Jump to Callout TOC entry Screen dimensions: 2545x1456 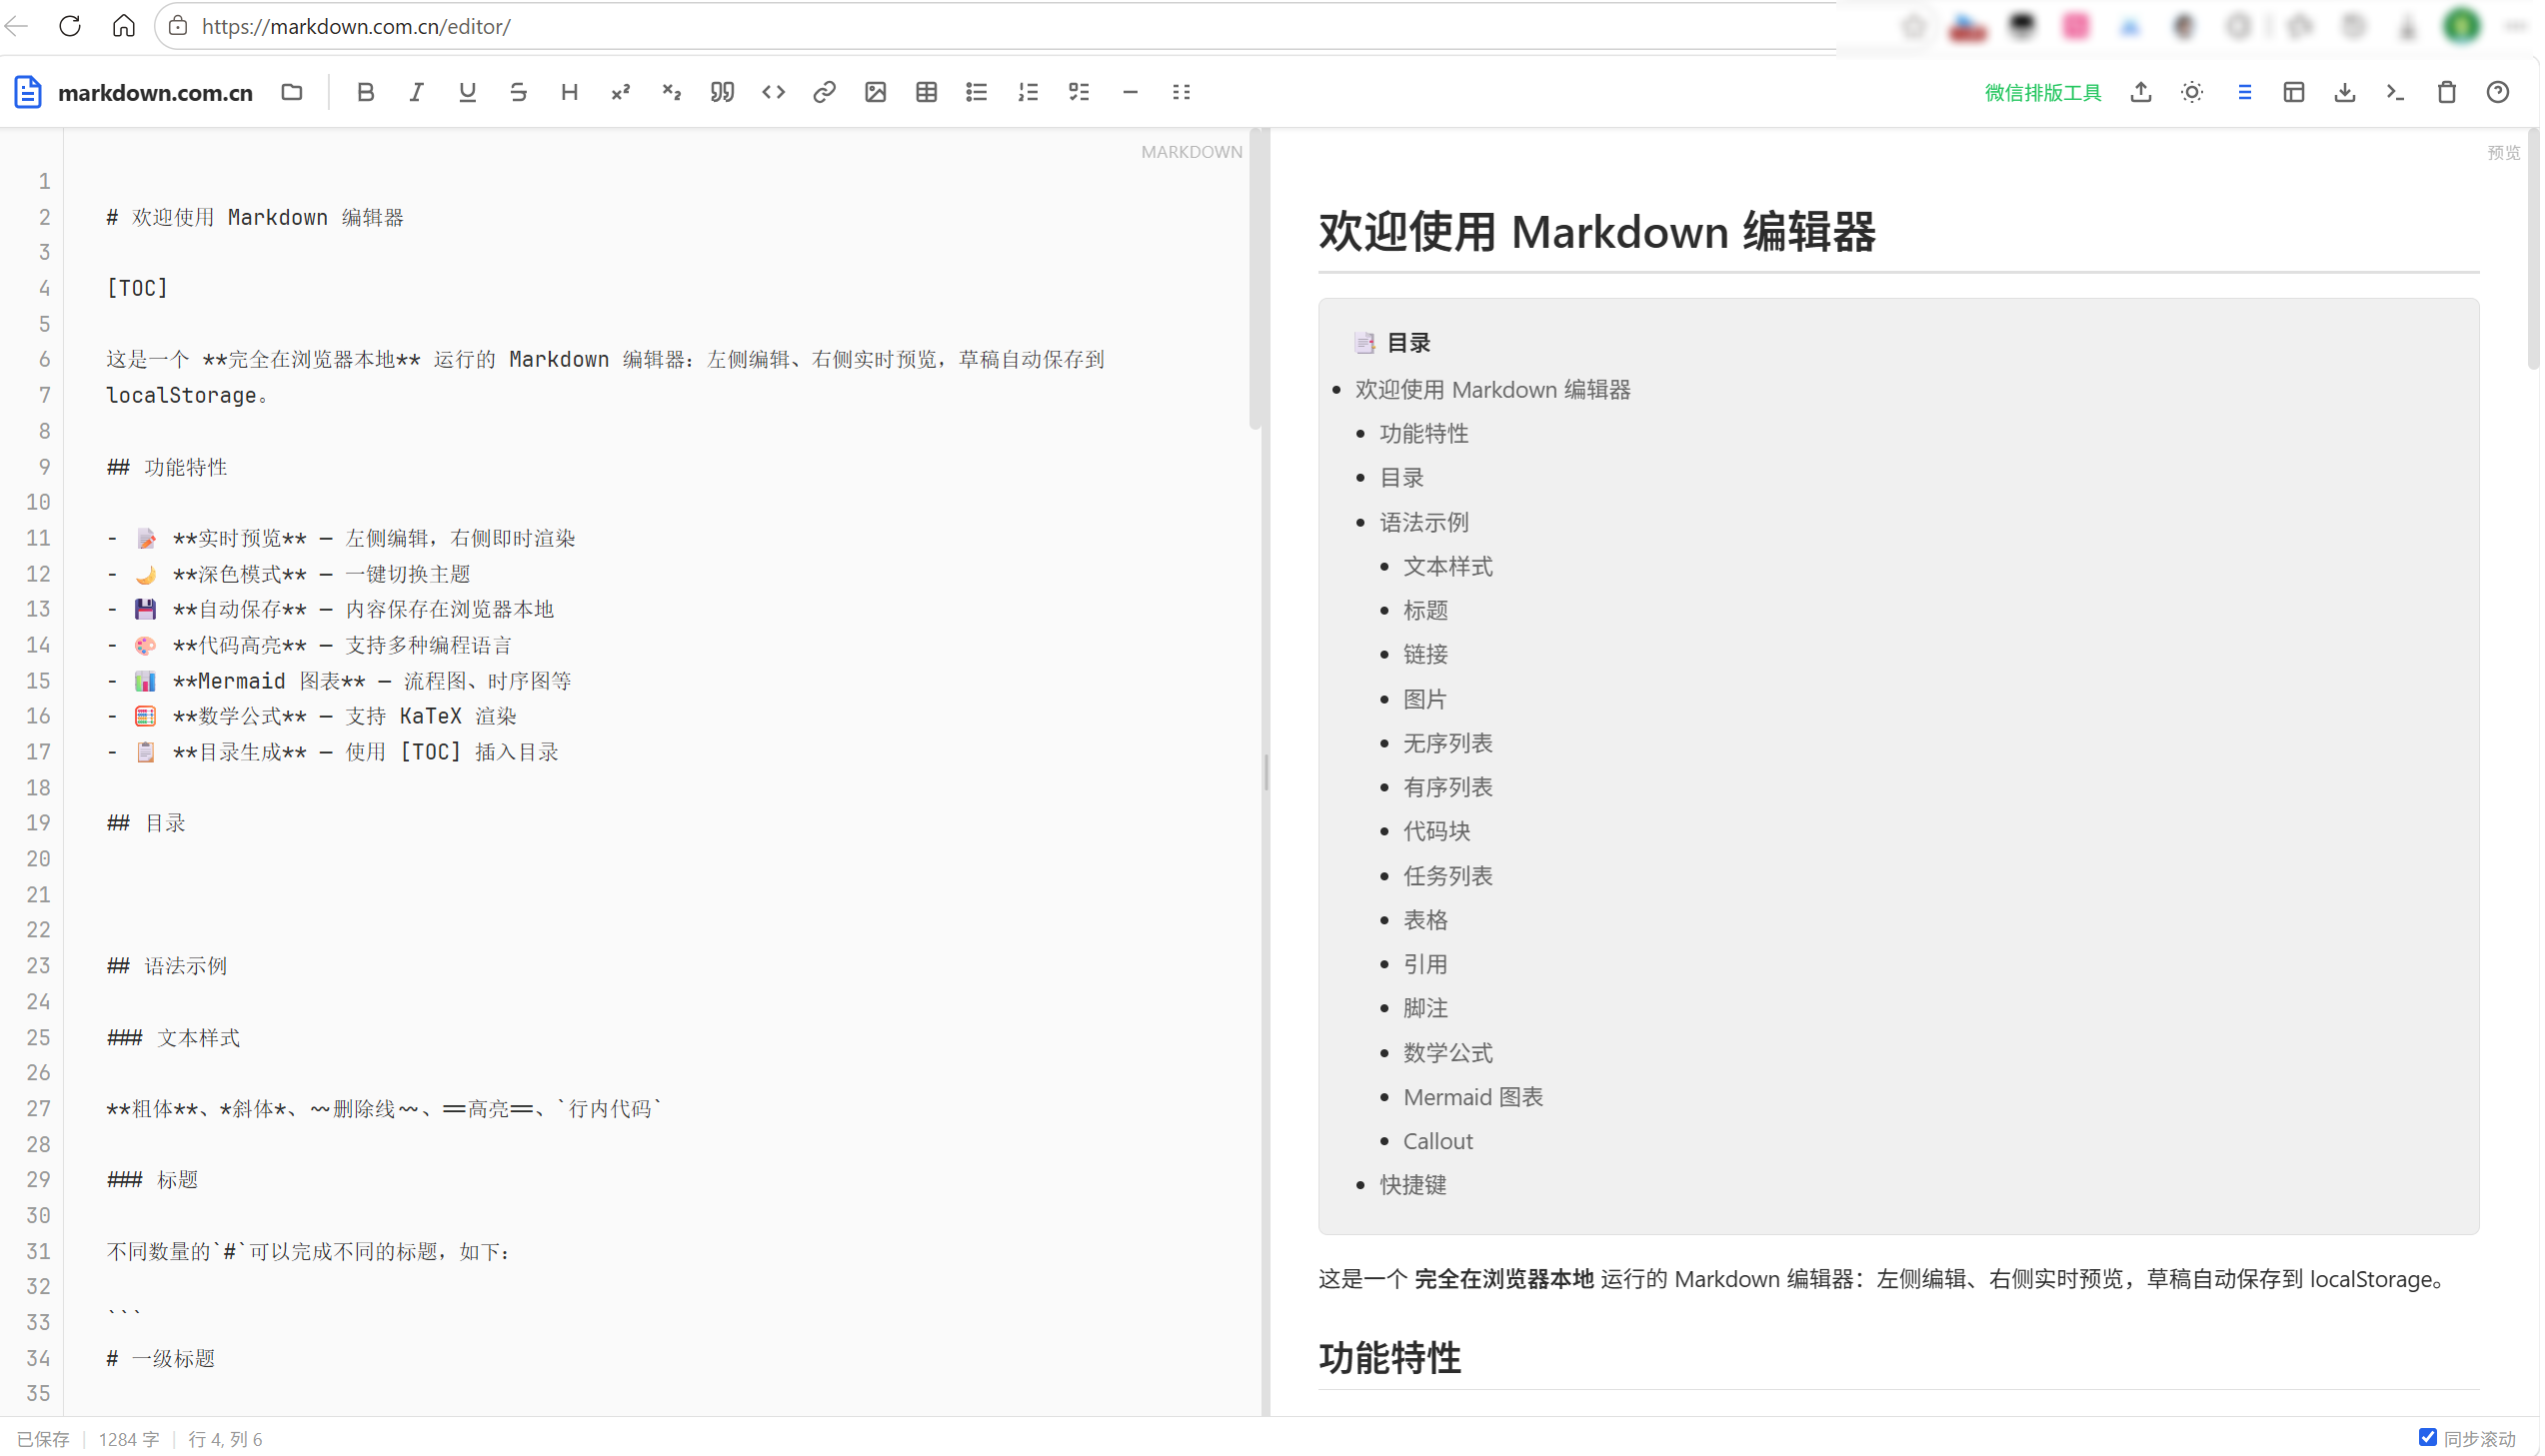tap(1438, 1141)
